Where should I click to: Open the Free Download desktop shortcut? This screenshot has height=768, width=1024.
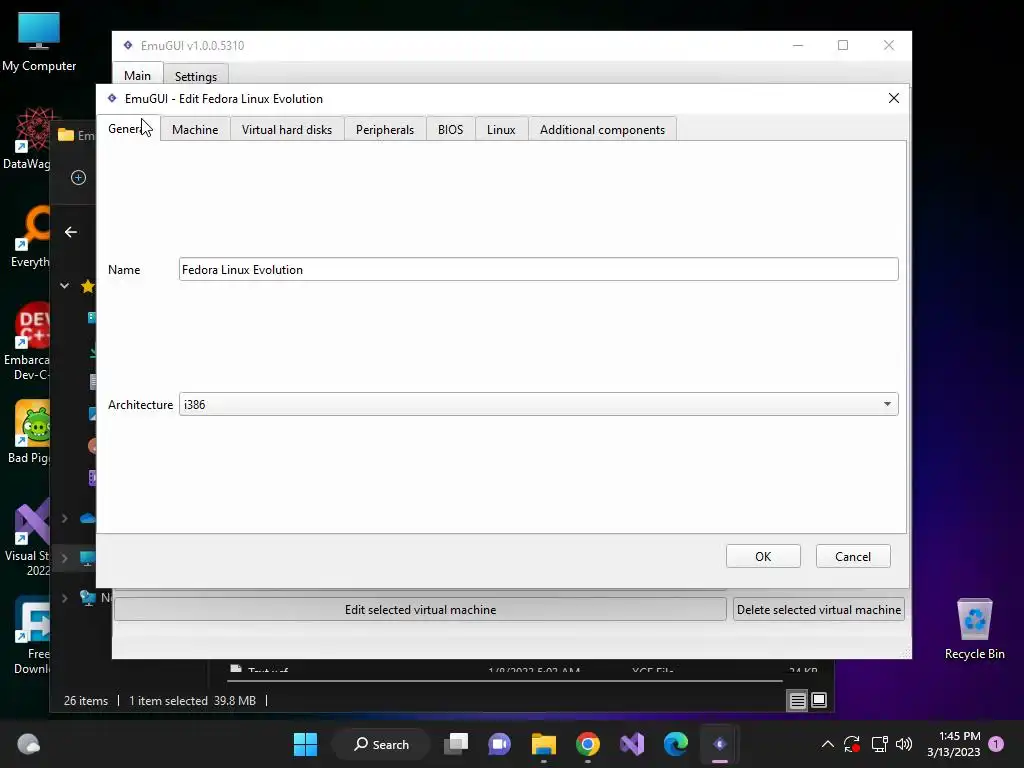pyautogui.click(x=31, y=635)
